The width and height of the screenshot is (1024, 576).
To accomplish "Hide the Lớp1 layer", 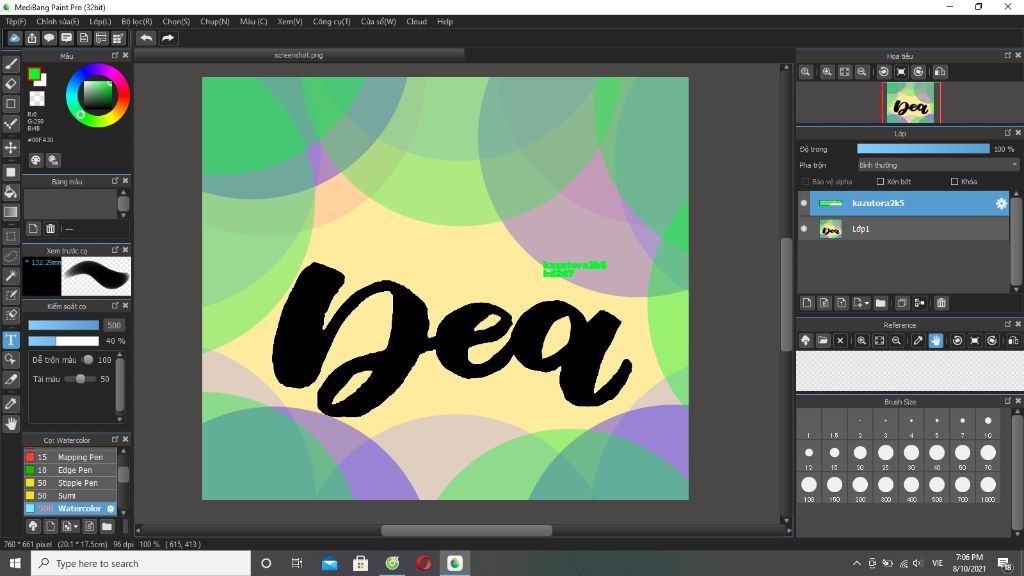I will (804, 229).
